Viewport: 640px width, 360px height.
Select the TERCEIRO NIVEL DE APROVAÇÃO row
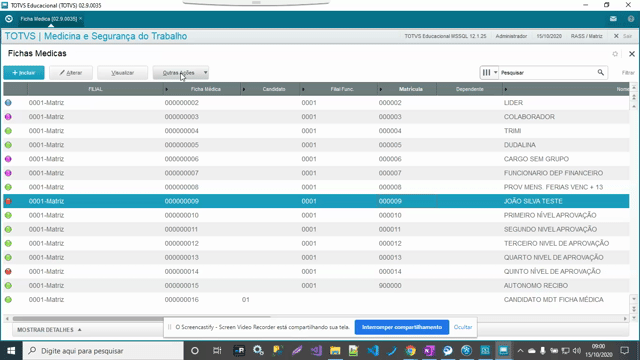click(x=316, y=243)
